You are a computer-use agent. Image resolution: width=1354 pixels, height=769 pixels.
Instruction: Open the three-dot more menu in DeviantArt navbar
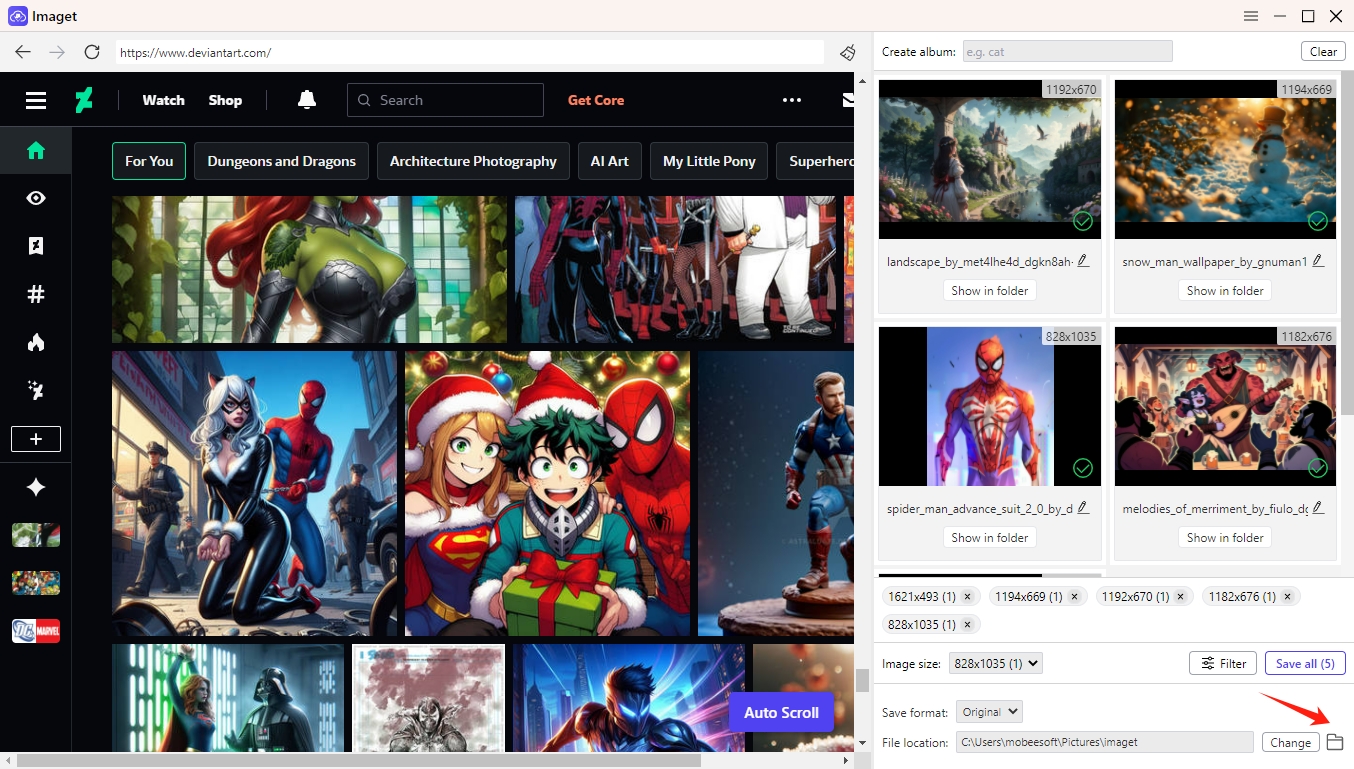point(792,100)
